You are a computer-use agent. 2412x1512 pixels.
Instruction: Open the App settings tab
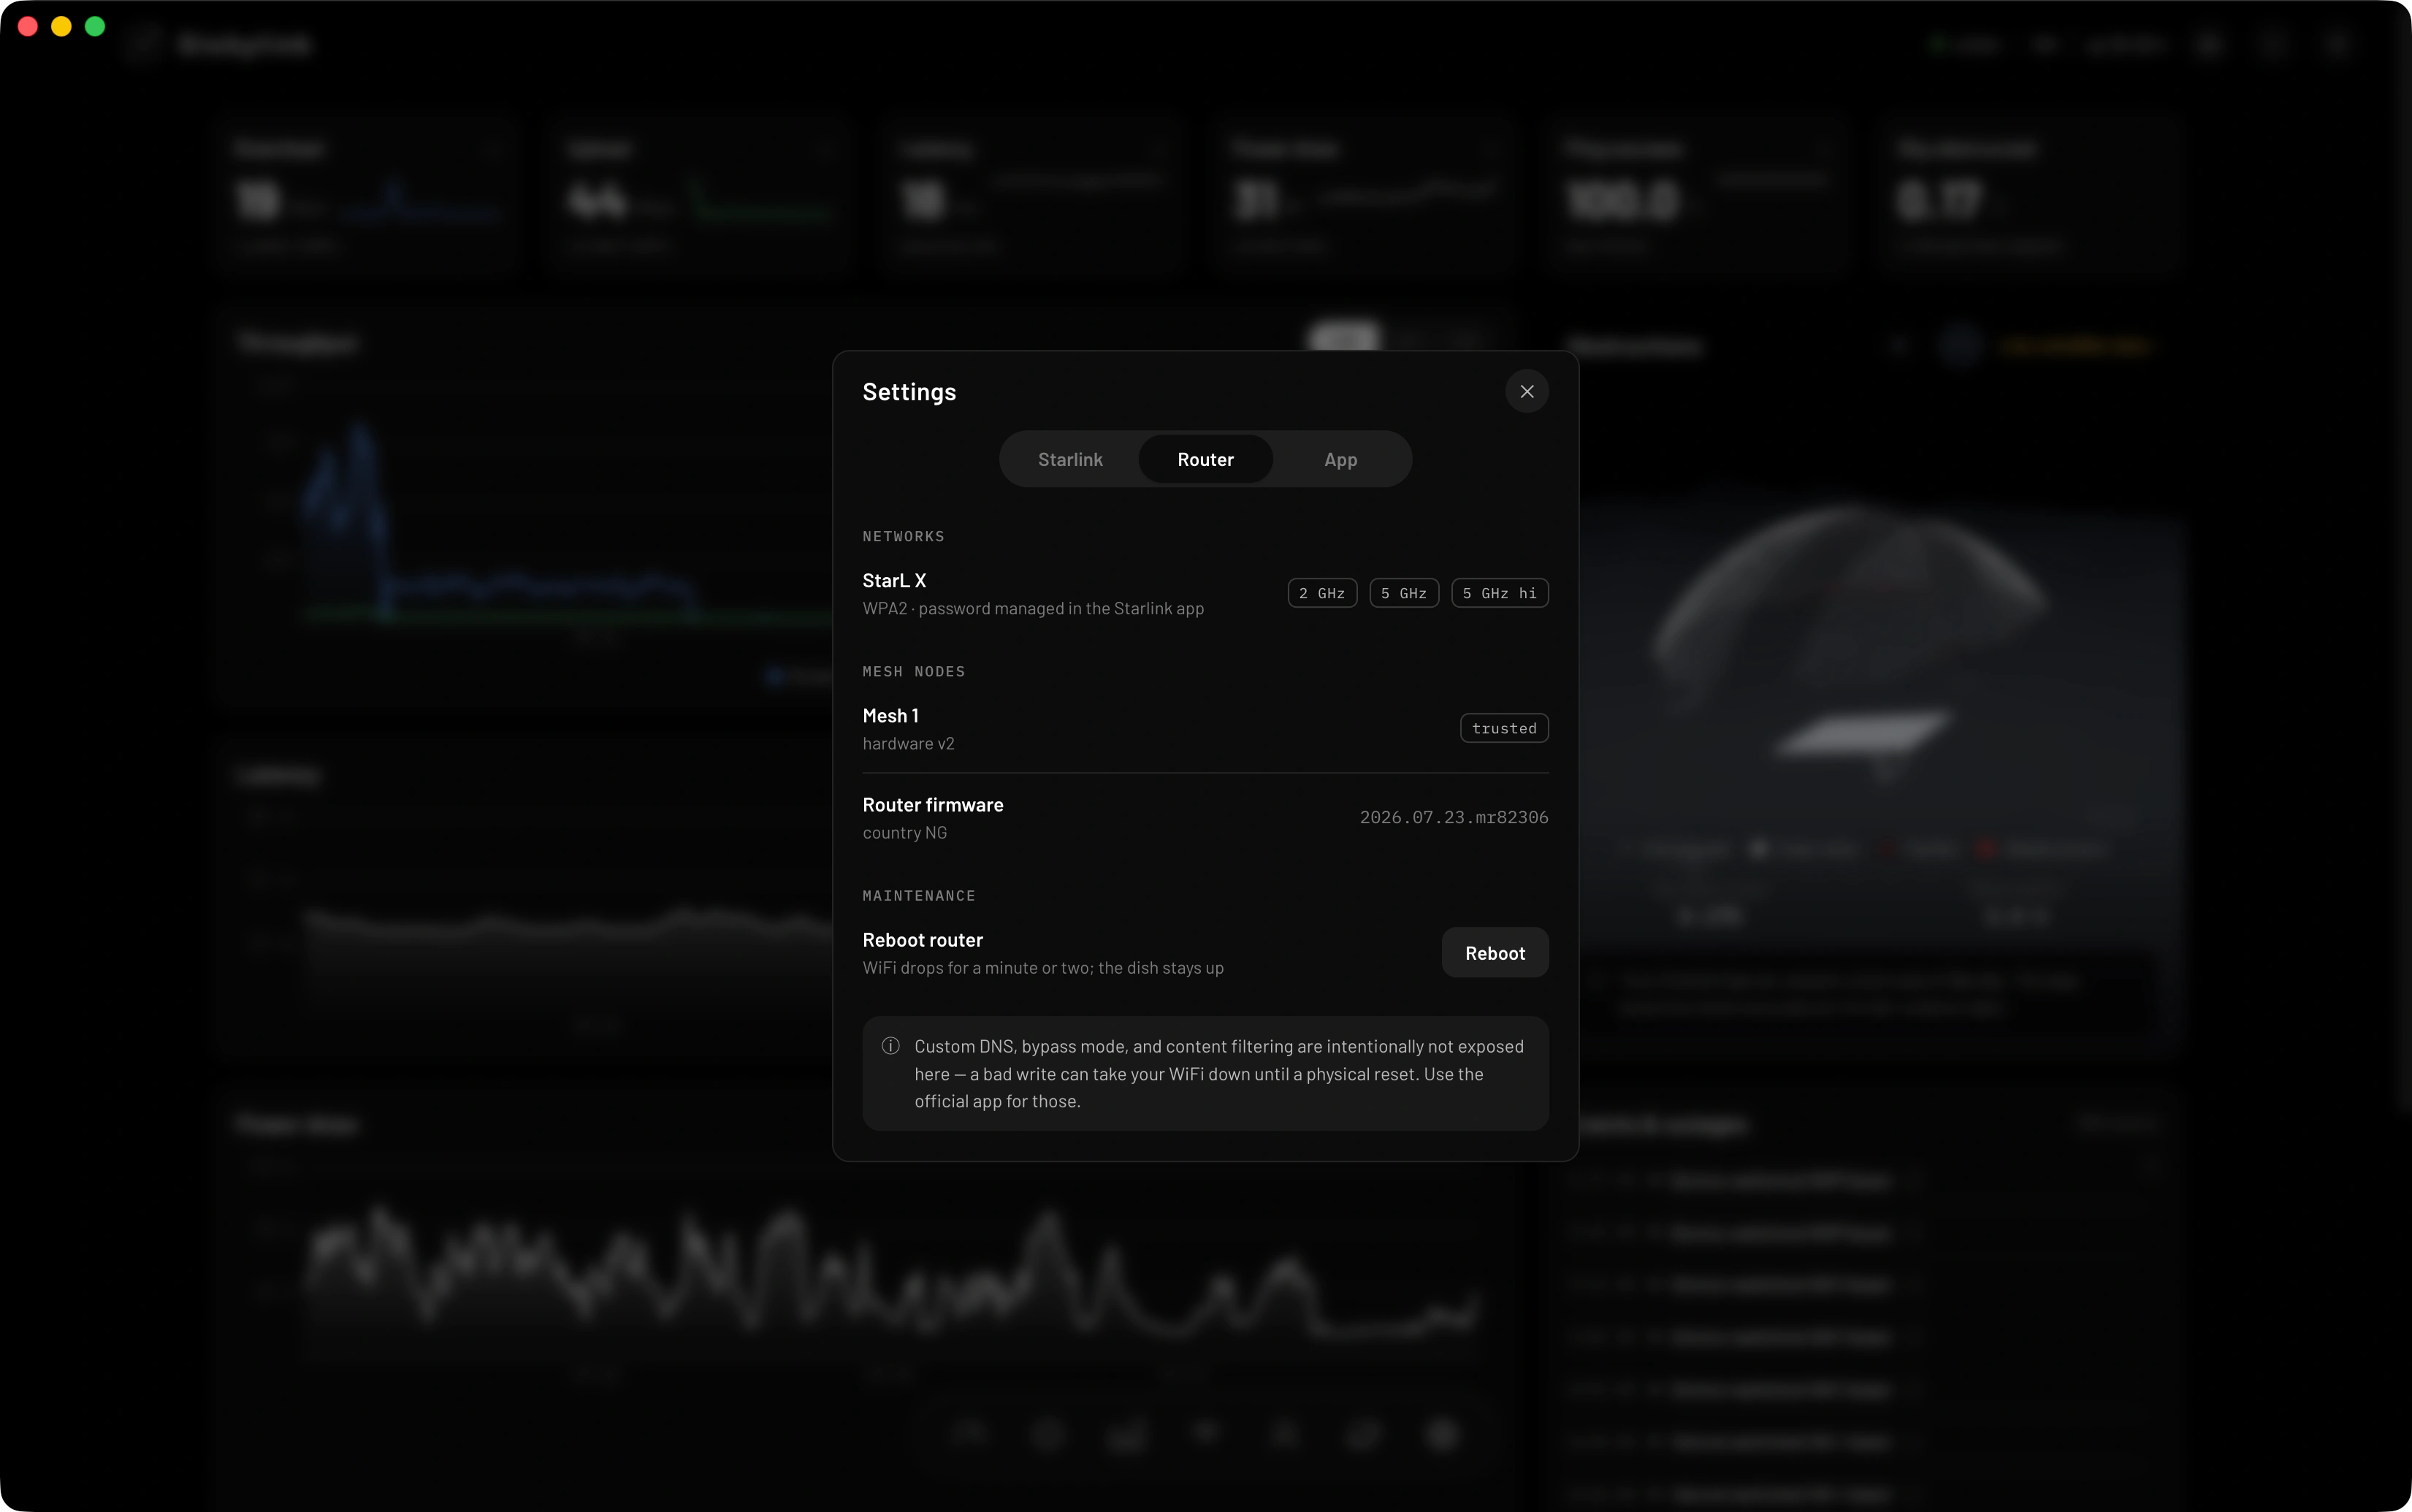click(x=1340, y=459)
